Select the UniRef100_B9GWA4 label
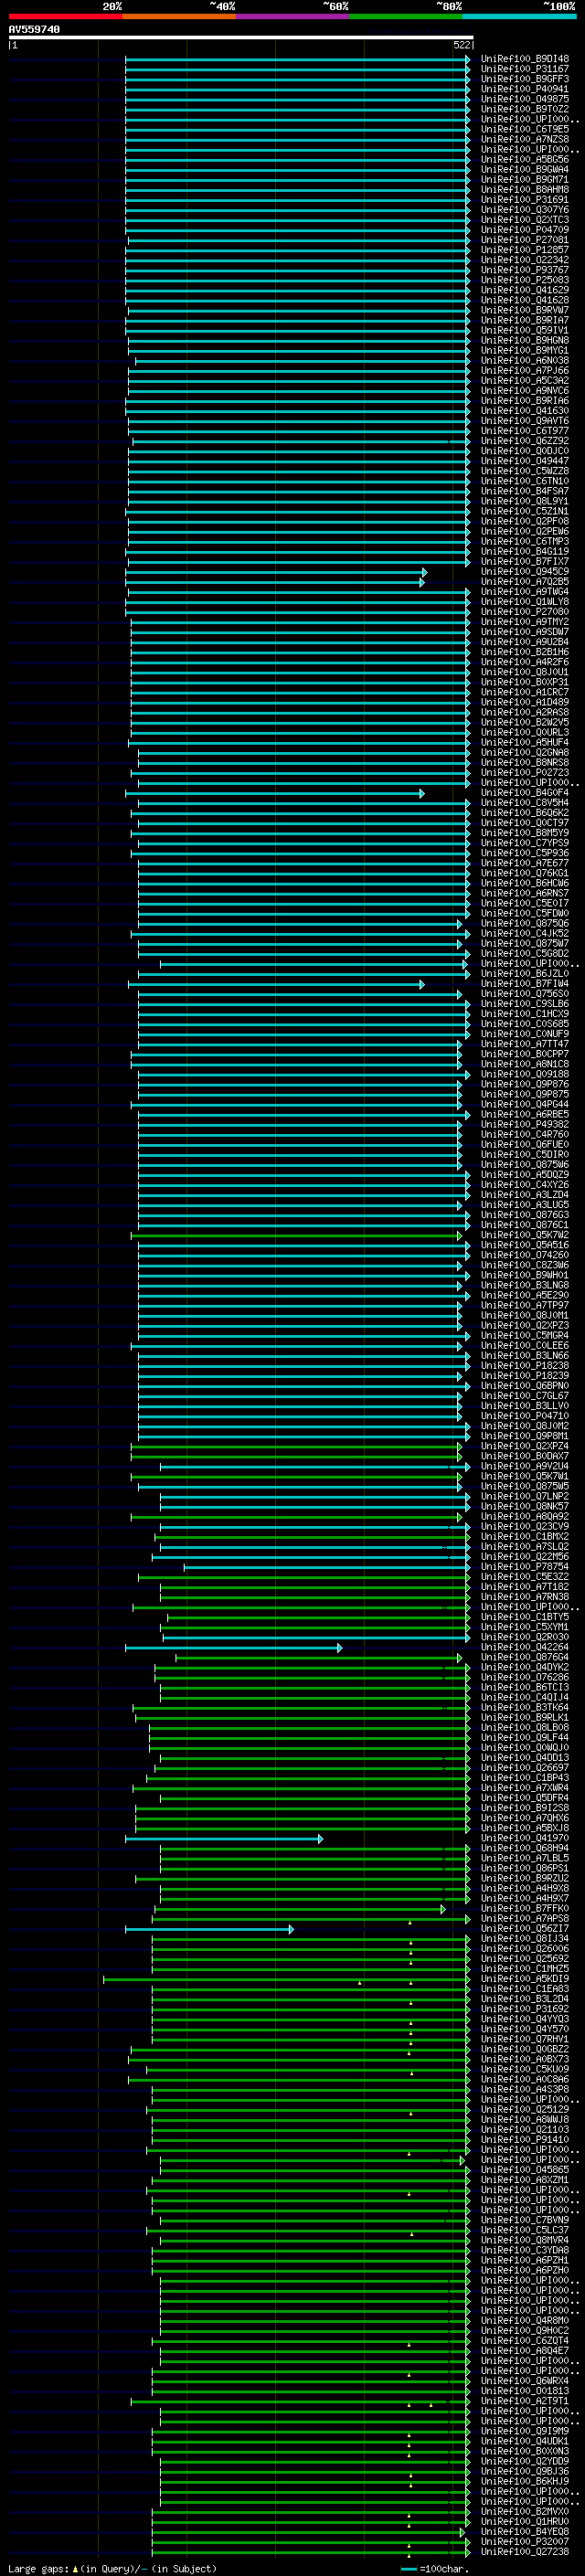585x2576 pixels. (x=524, y=170)
